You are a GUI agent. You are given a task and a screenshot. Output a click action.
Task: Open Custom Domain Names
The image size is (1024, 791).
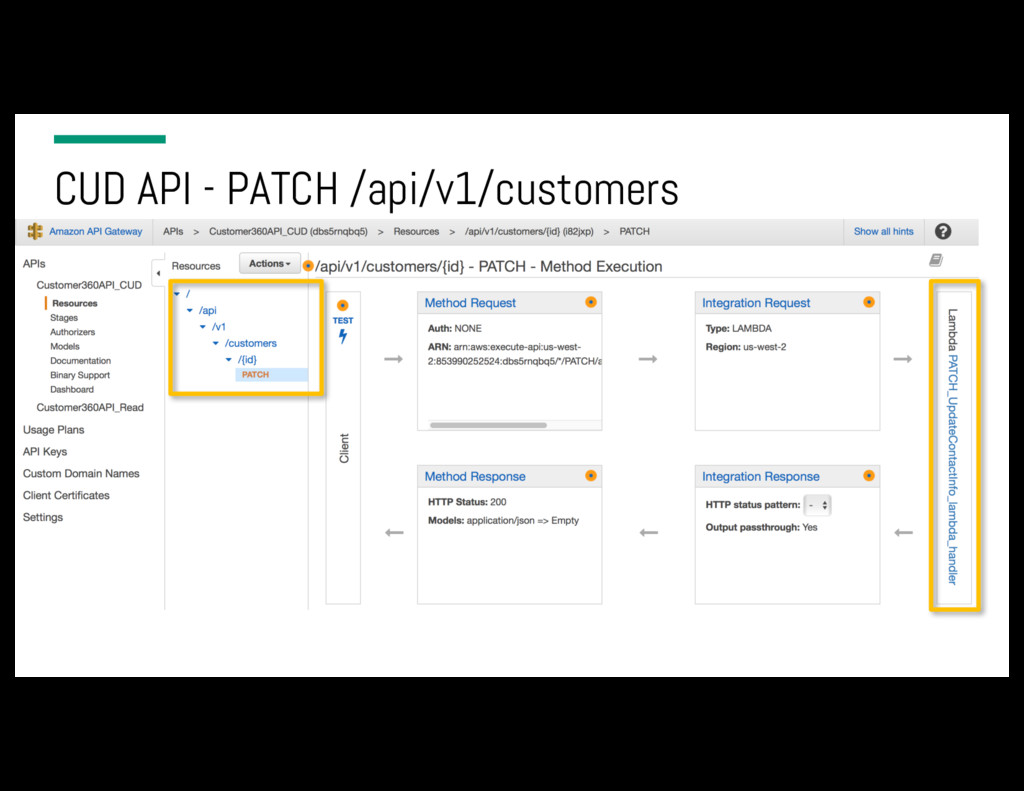[x=81, y=473]
